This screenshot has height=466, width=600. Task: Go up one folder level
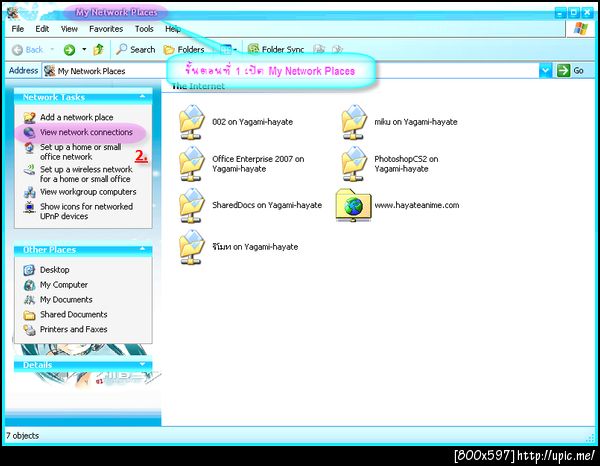coord(98,49)
